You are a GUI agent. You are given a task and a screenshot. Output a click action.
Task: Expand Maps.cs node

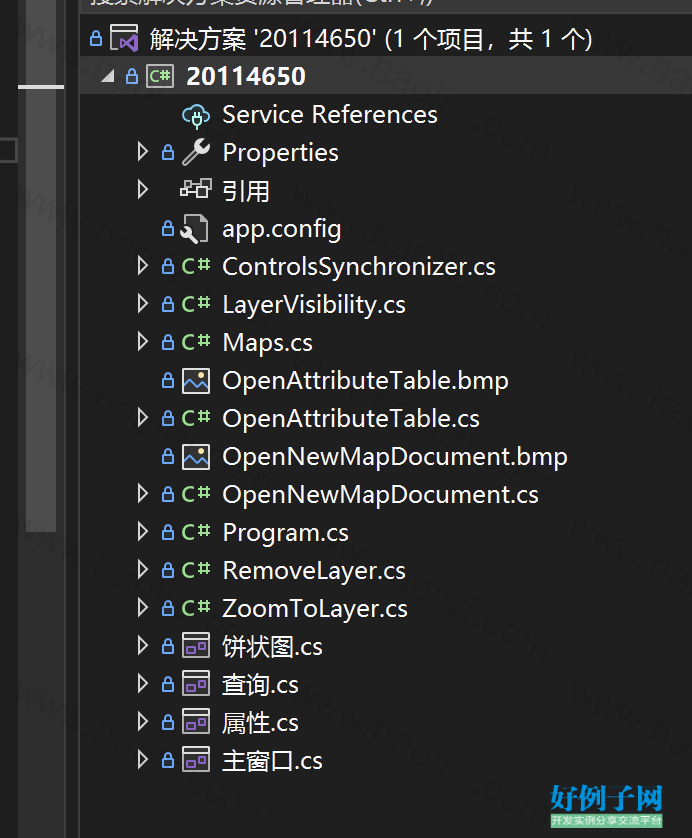tap(143, 342)
